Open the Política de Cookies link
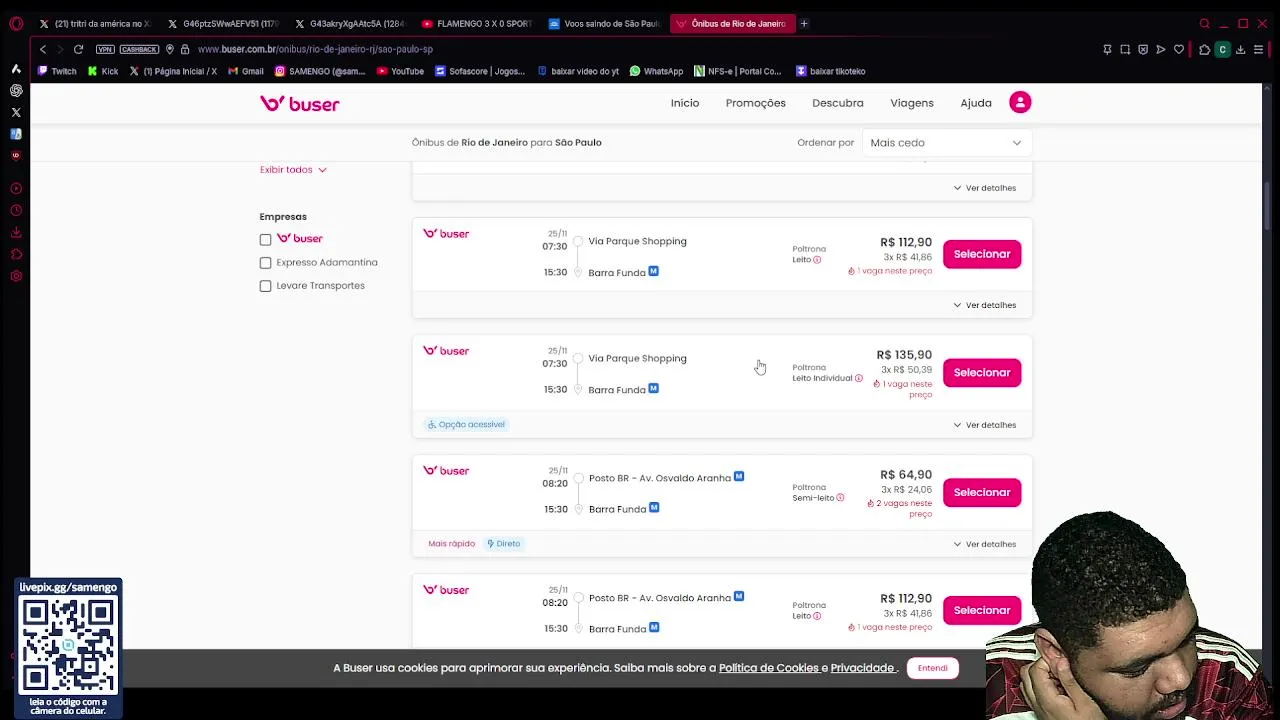The width and height of the screenshot is (1280, 720). [769, 668]
